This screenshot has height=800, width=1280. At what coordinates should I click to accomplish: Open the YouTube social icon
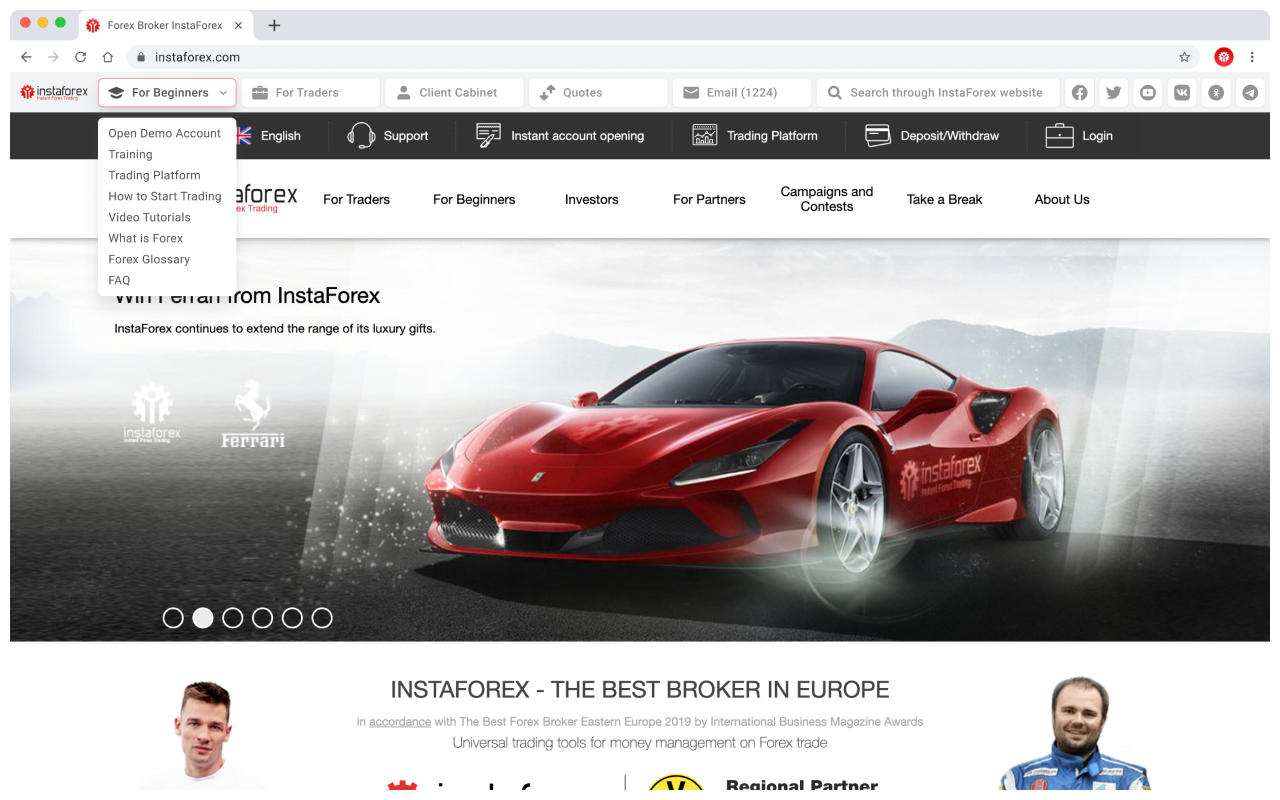point(1148,93)
